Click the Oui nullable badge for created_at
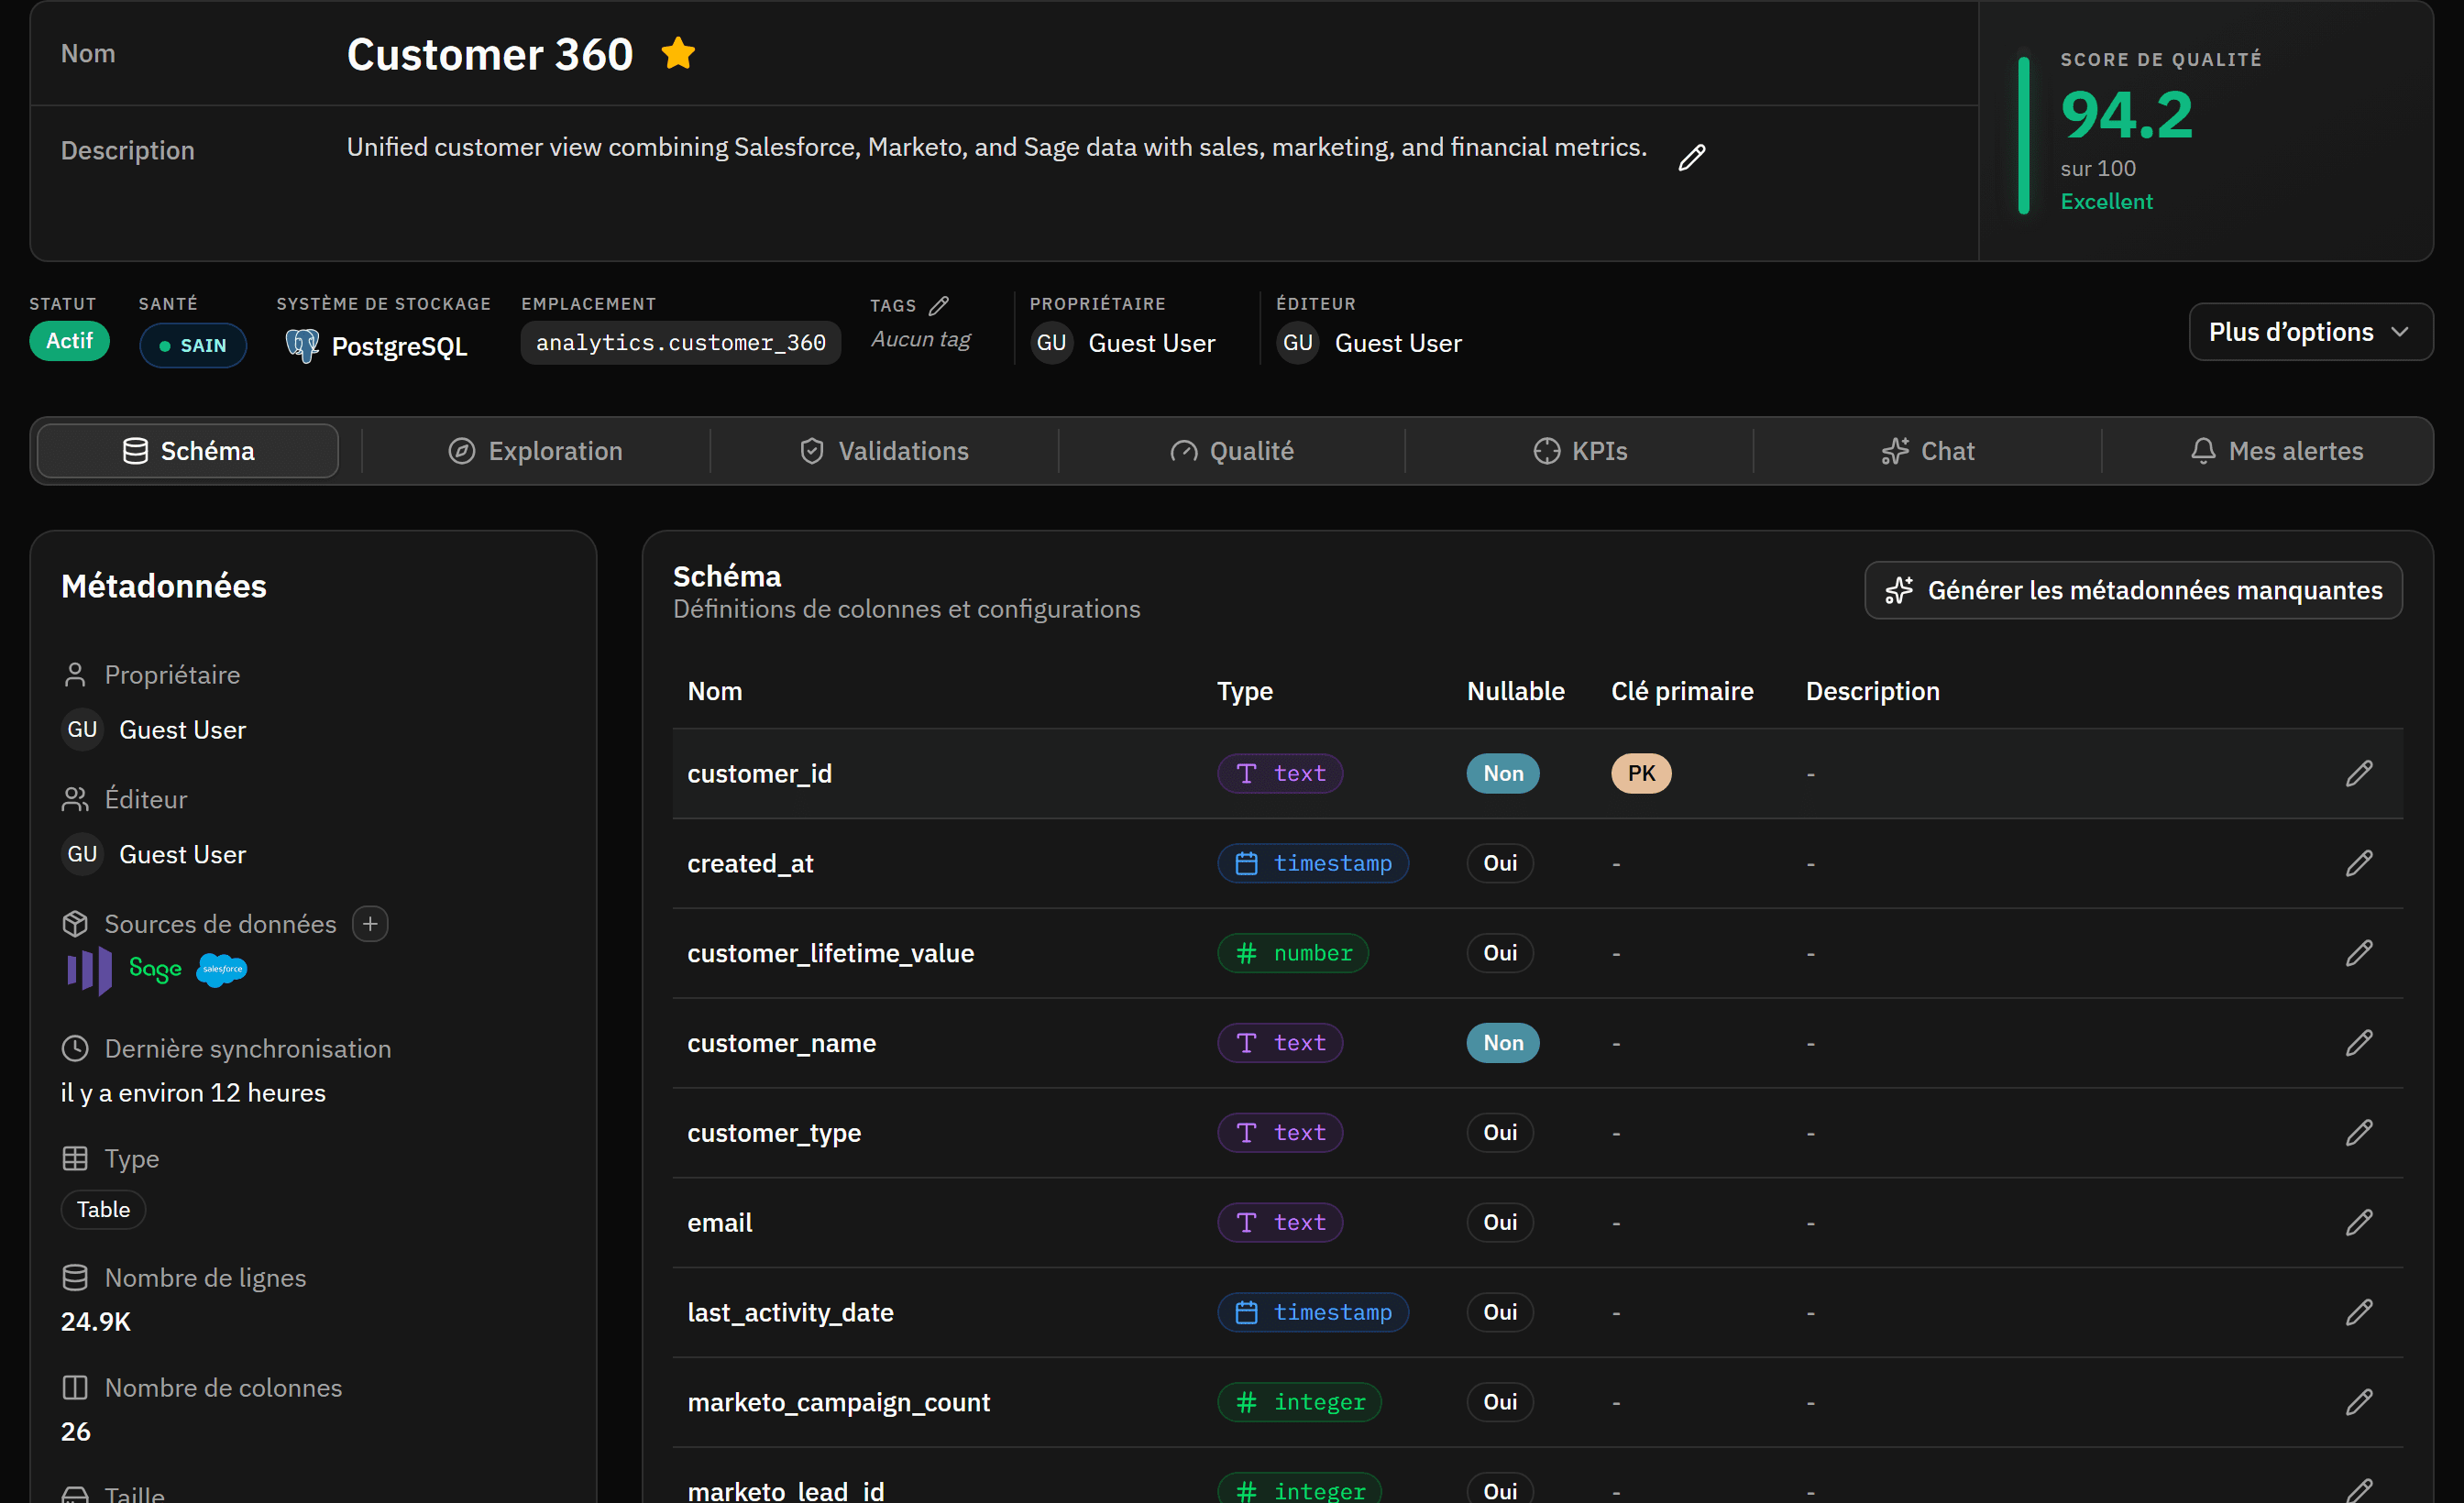This screenshot has width=2464, height=1503. (x=1499, y=863)
